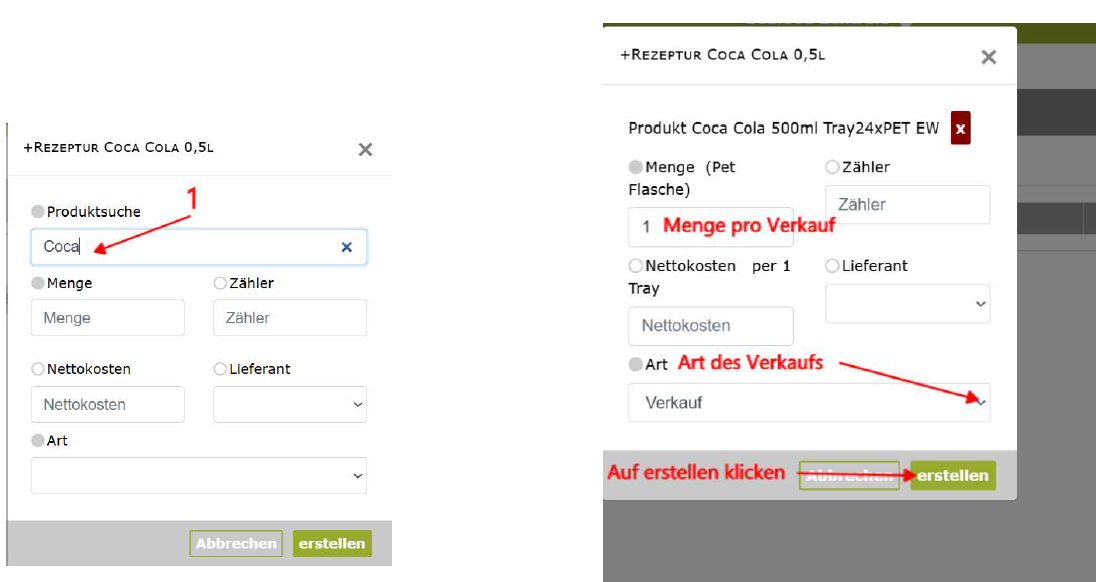The width and height of the screenshot is (1096, 582).
Task: Select the Zähler radio in right dialog
Action: pyautogui.click(x=832, y=167)
